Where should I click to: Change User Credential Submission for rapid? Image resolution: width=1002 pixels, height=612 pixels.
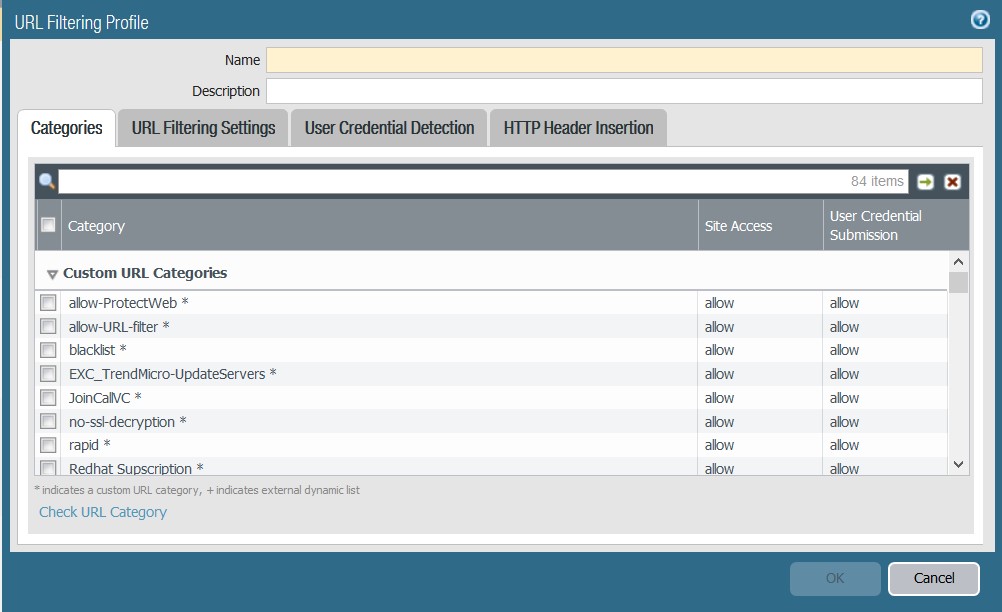coord(845,445)
